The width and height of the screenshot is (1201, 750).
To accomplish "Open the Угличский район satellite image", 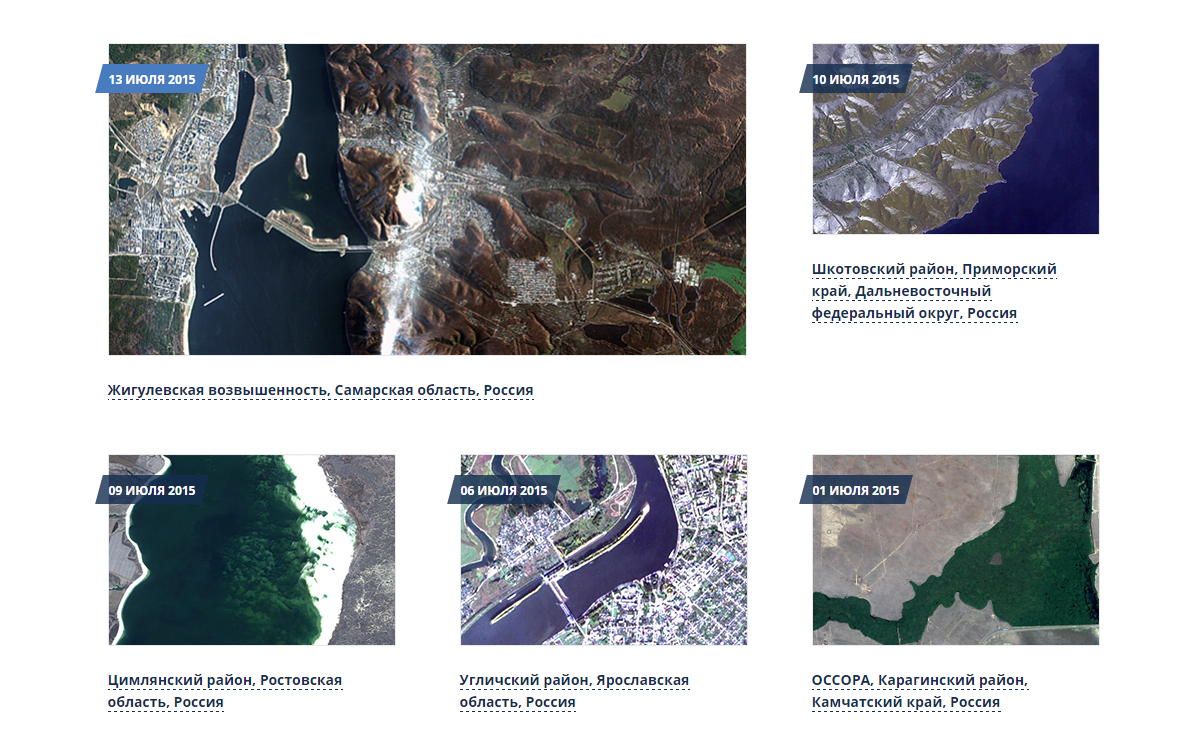I will [604, 550].
